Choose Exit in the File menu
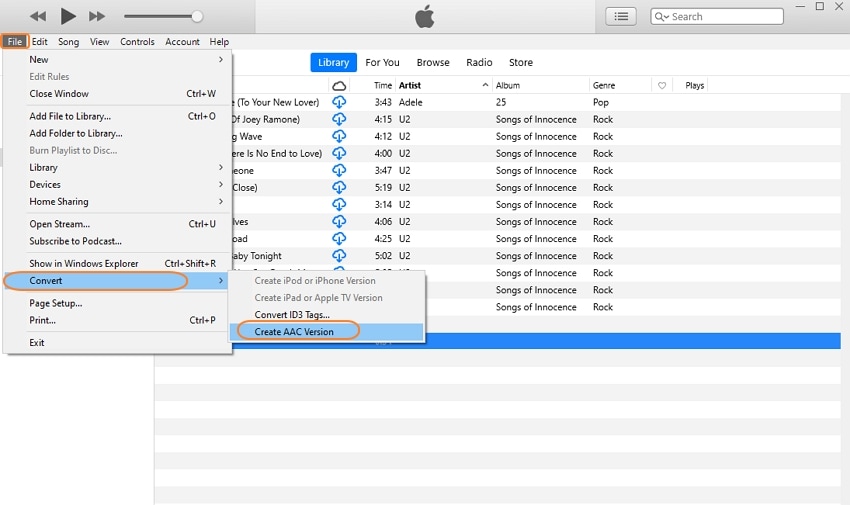This screenshot has height=505, width=850. (118, 342)
